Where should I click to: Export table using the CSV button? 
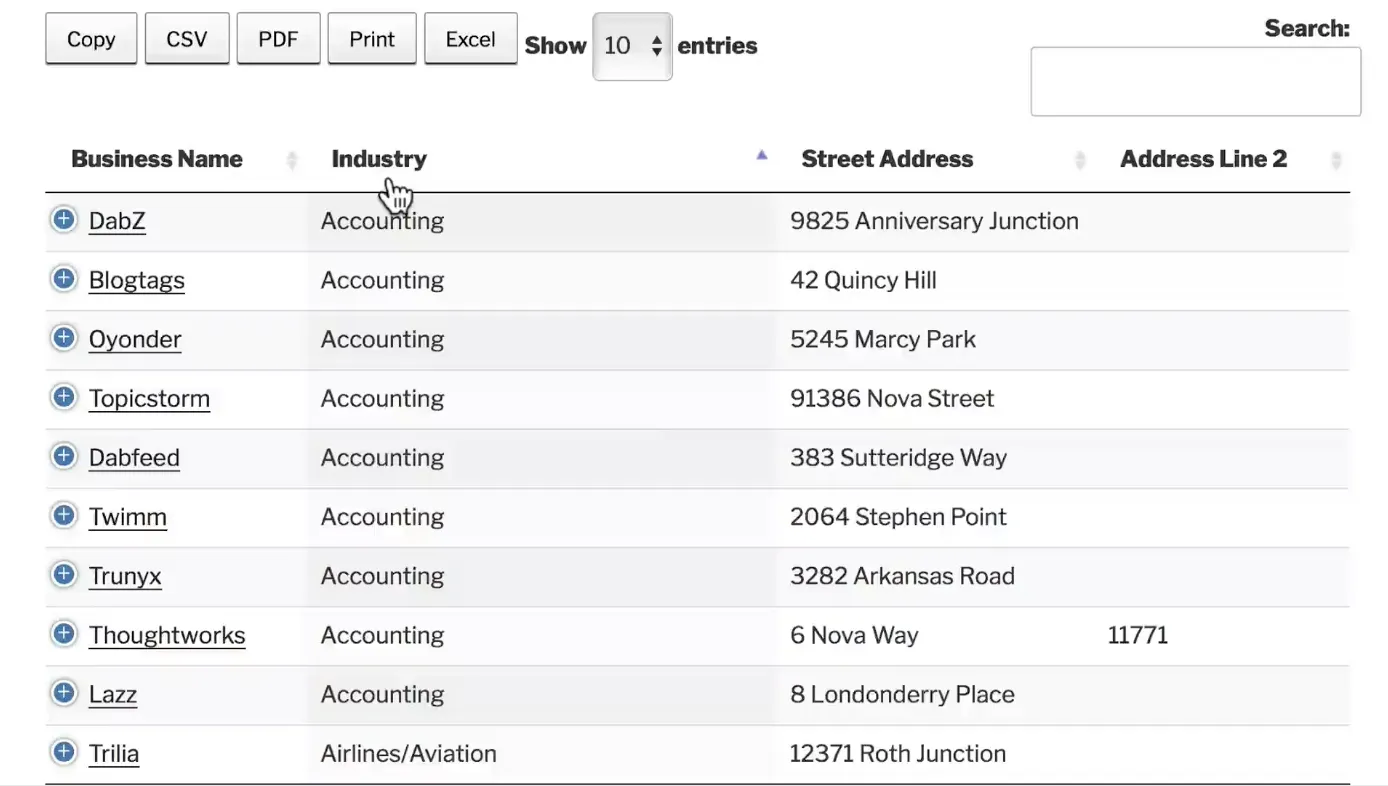click(x=187, y=39)
